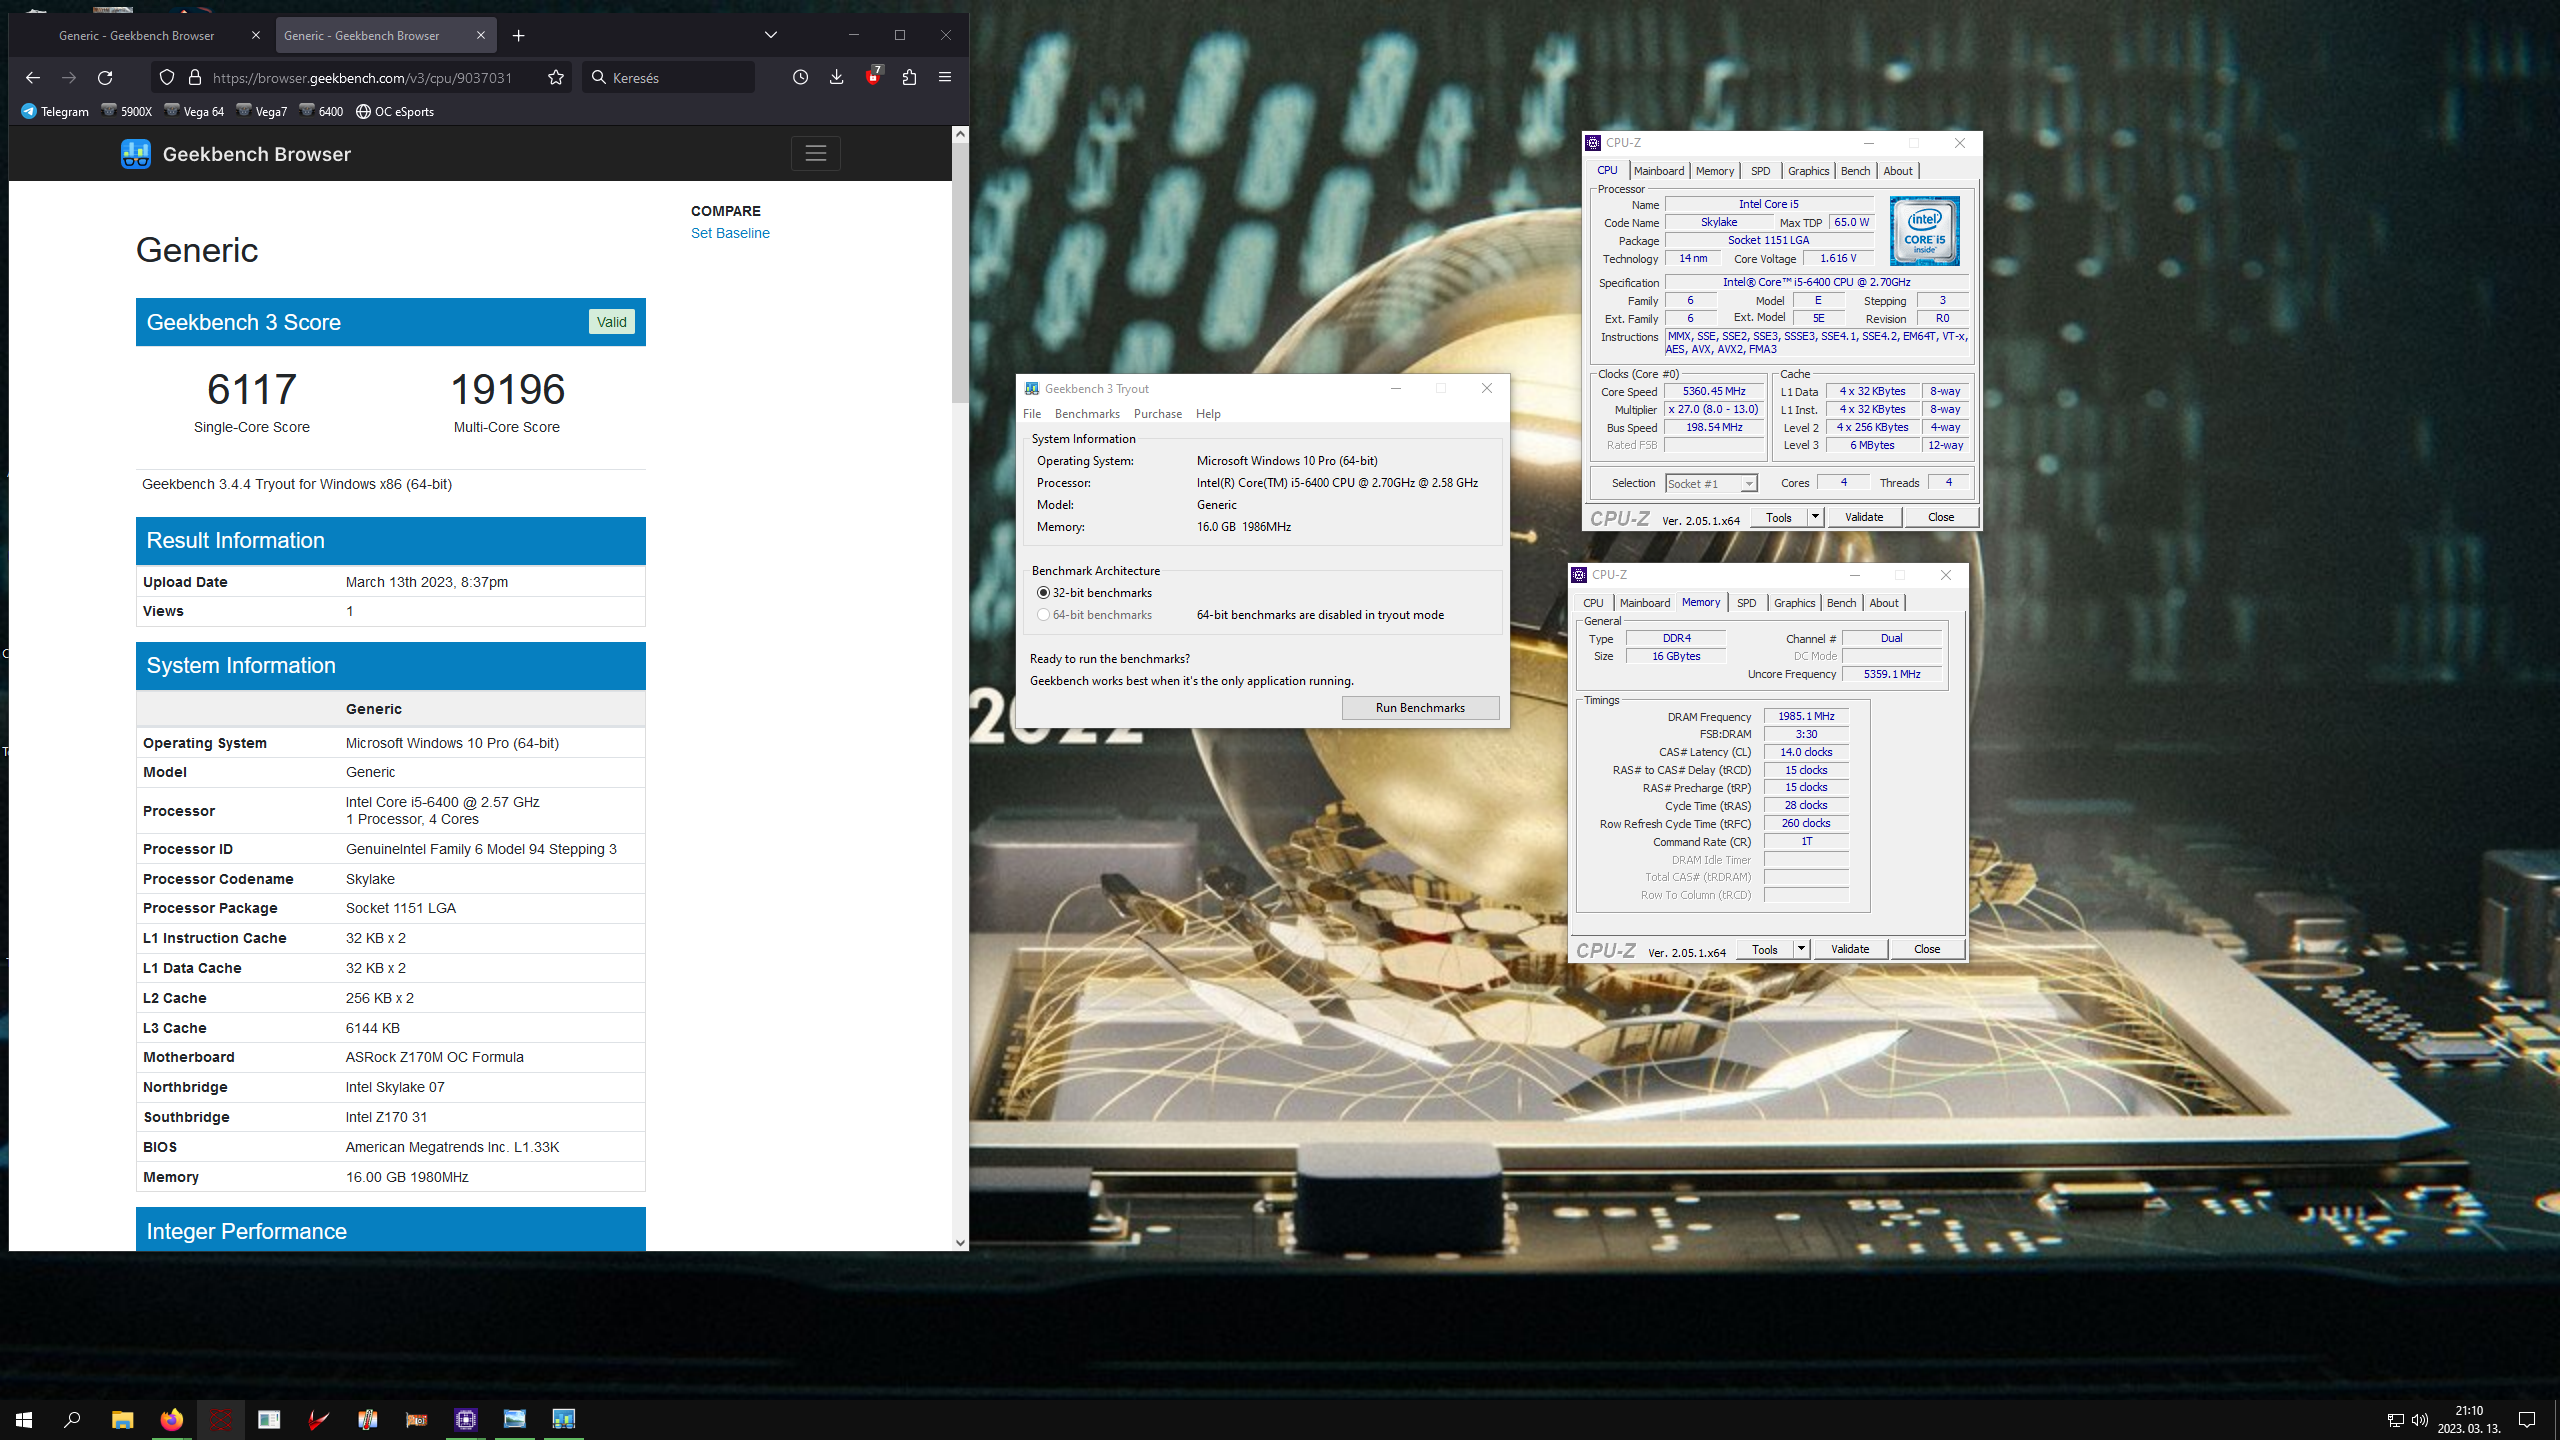
Task: Open the OC eSports bookmark
Action: (x=395, y=111)
